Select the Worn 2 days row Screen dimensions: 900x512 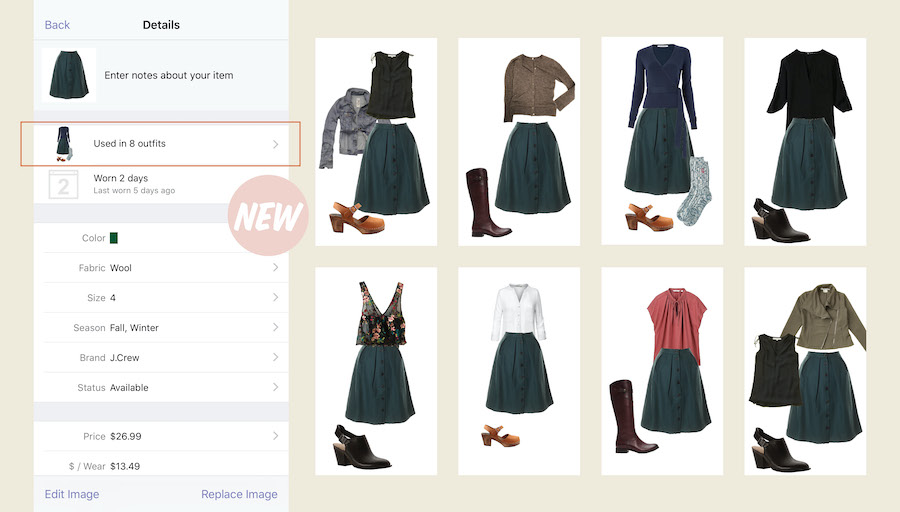161,184
